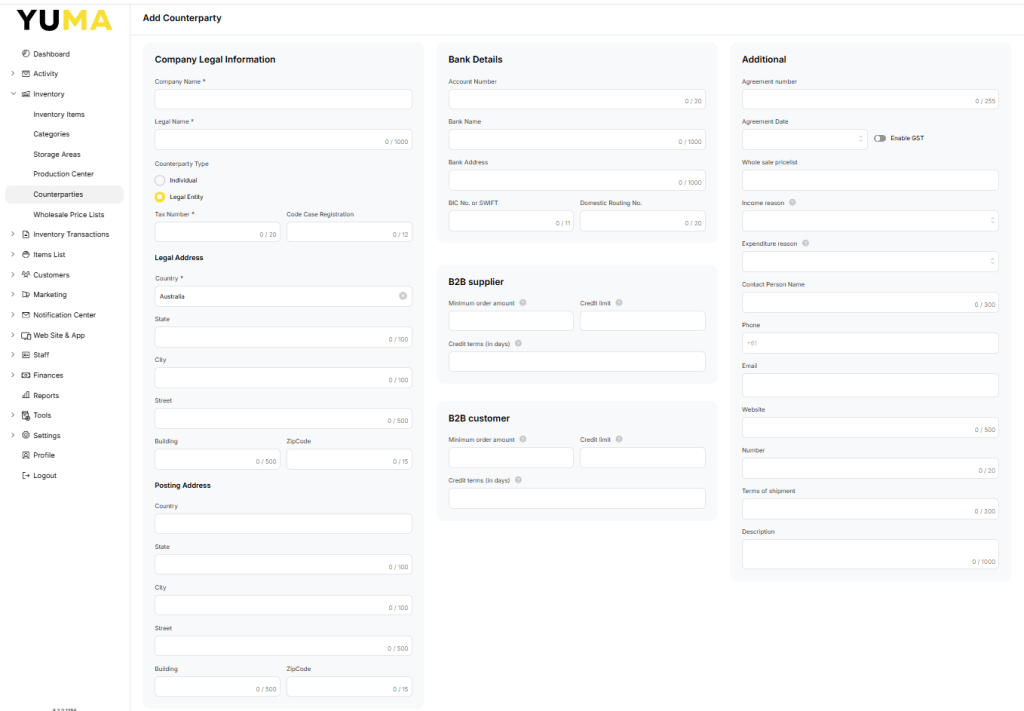Click the Tax Number input field
1024x711 pixels.
(x=217, y=232)
